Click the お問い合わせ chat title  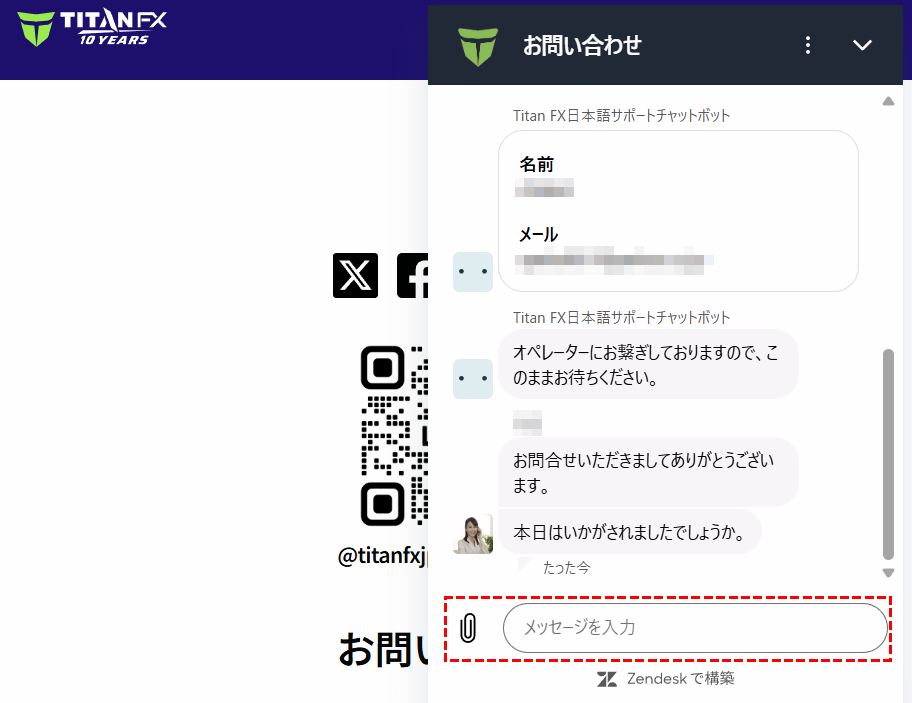click(582, 45)
